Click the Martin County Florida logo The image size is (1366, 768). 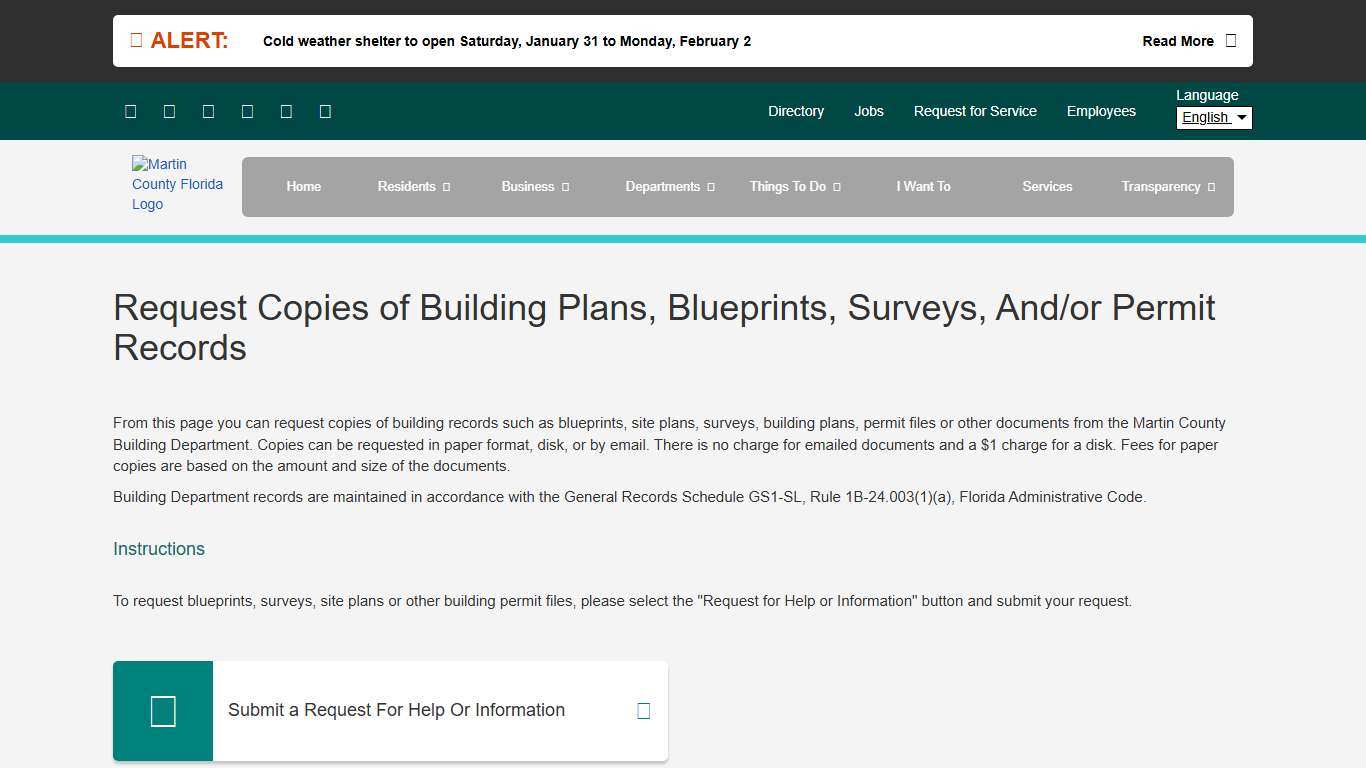coord(177,184)
